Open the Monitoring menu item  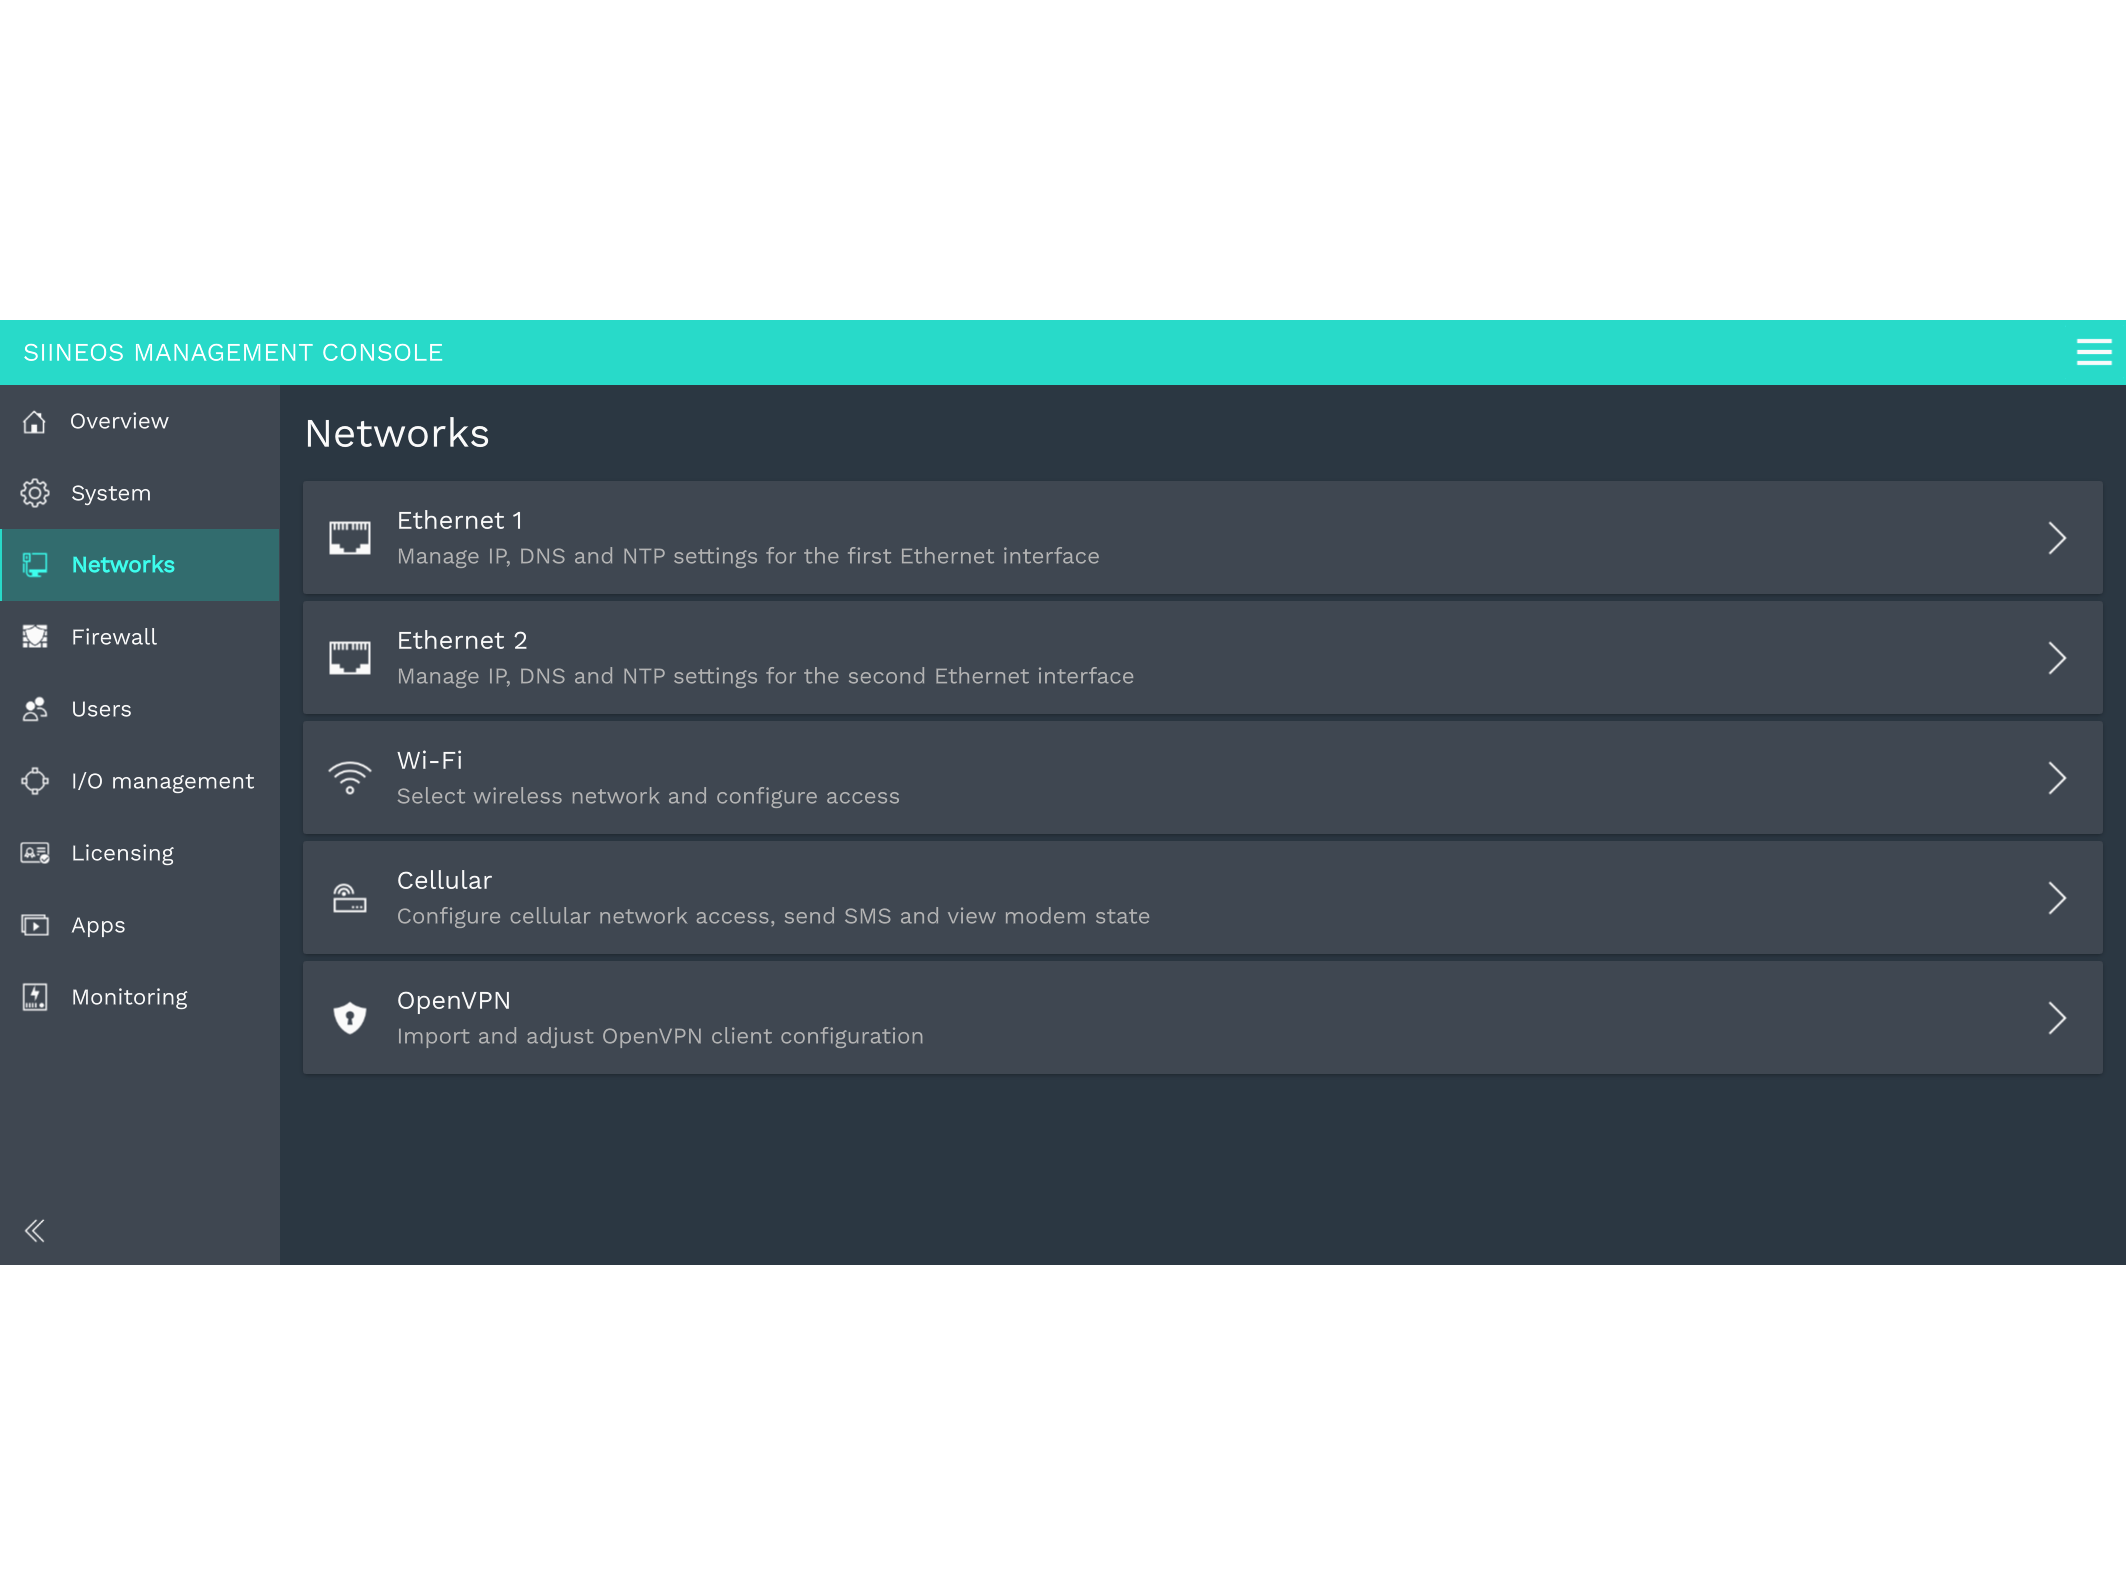[140, 997]
